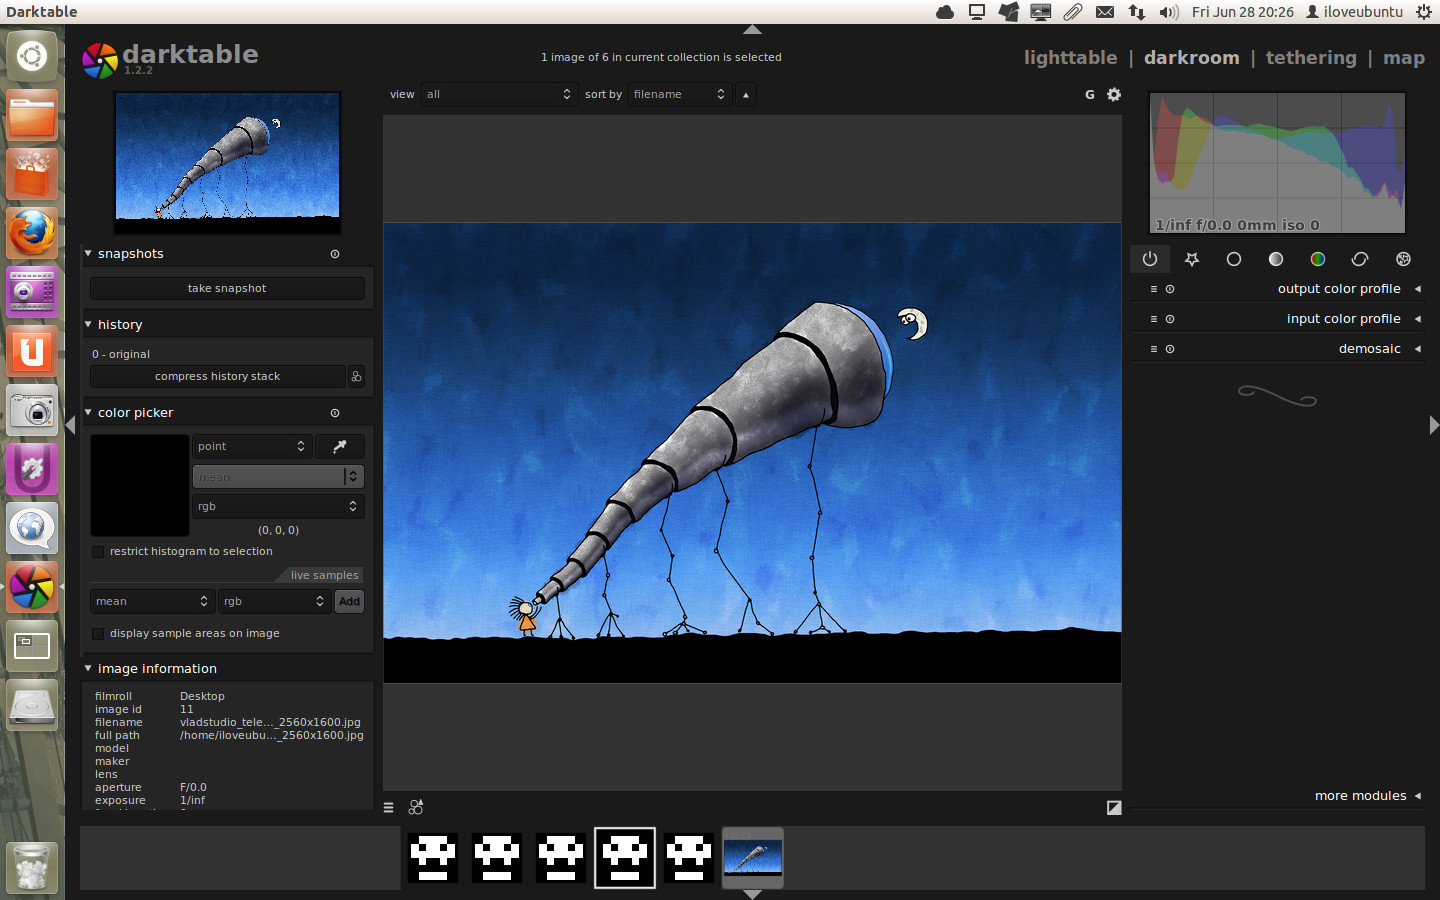
Task: Add live color sample
Action: tap(349, 601)
